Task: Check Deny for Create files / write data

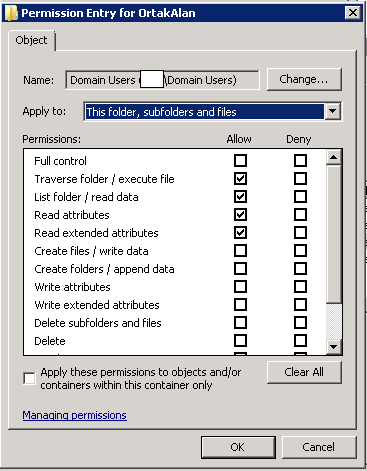Action: 300,251
